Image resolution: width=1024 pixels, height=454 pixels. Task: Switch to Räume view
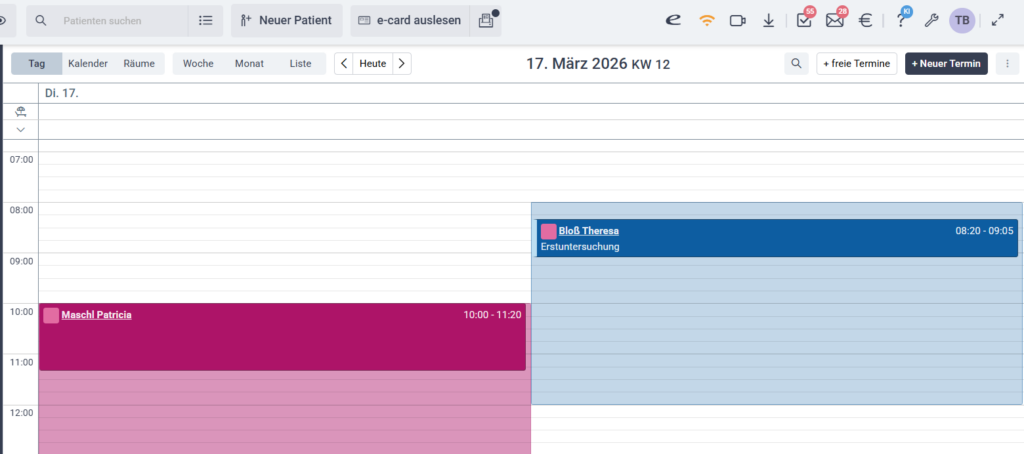[x=139, y=64]
